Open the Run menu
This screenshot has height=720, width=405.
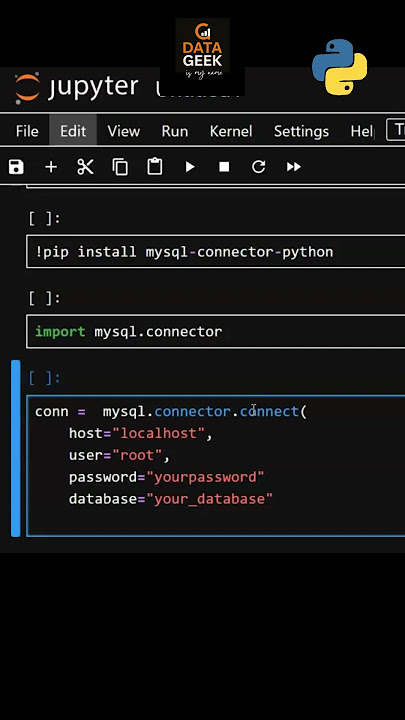[174, 131]
